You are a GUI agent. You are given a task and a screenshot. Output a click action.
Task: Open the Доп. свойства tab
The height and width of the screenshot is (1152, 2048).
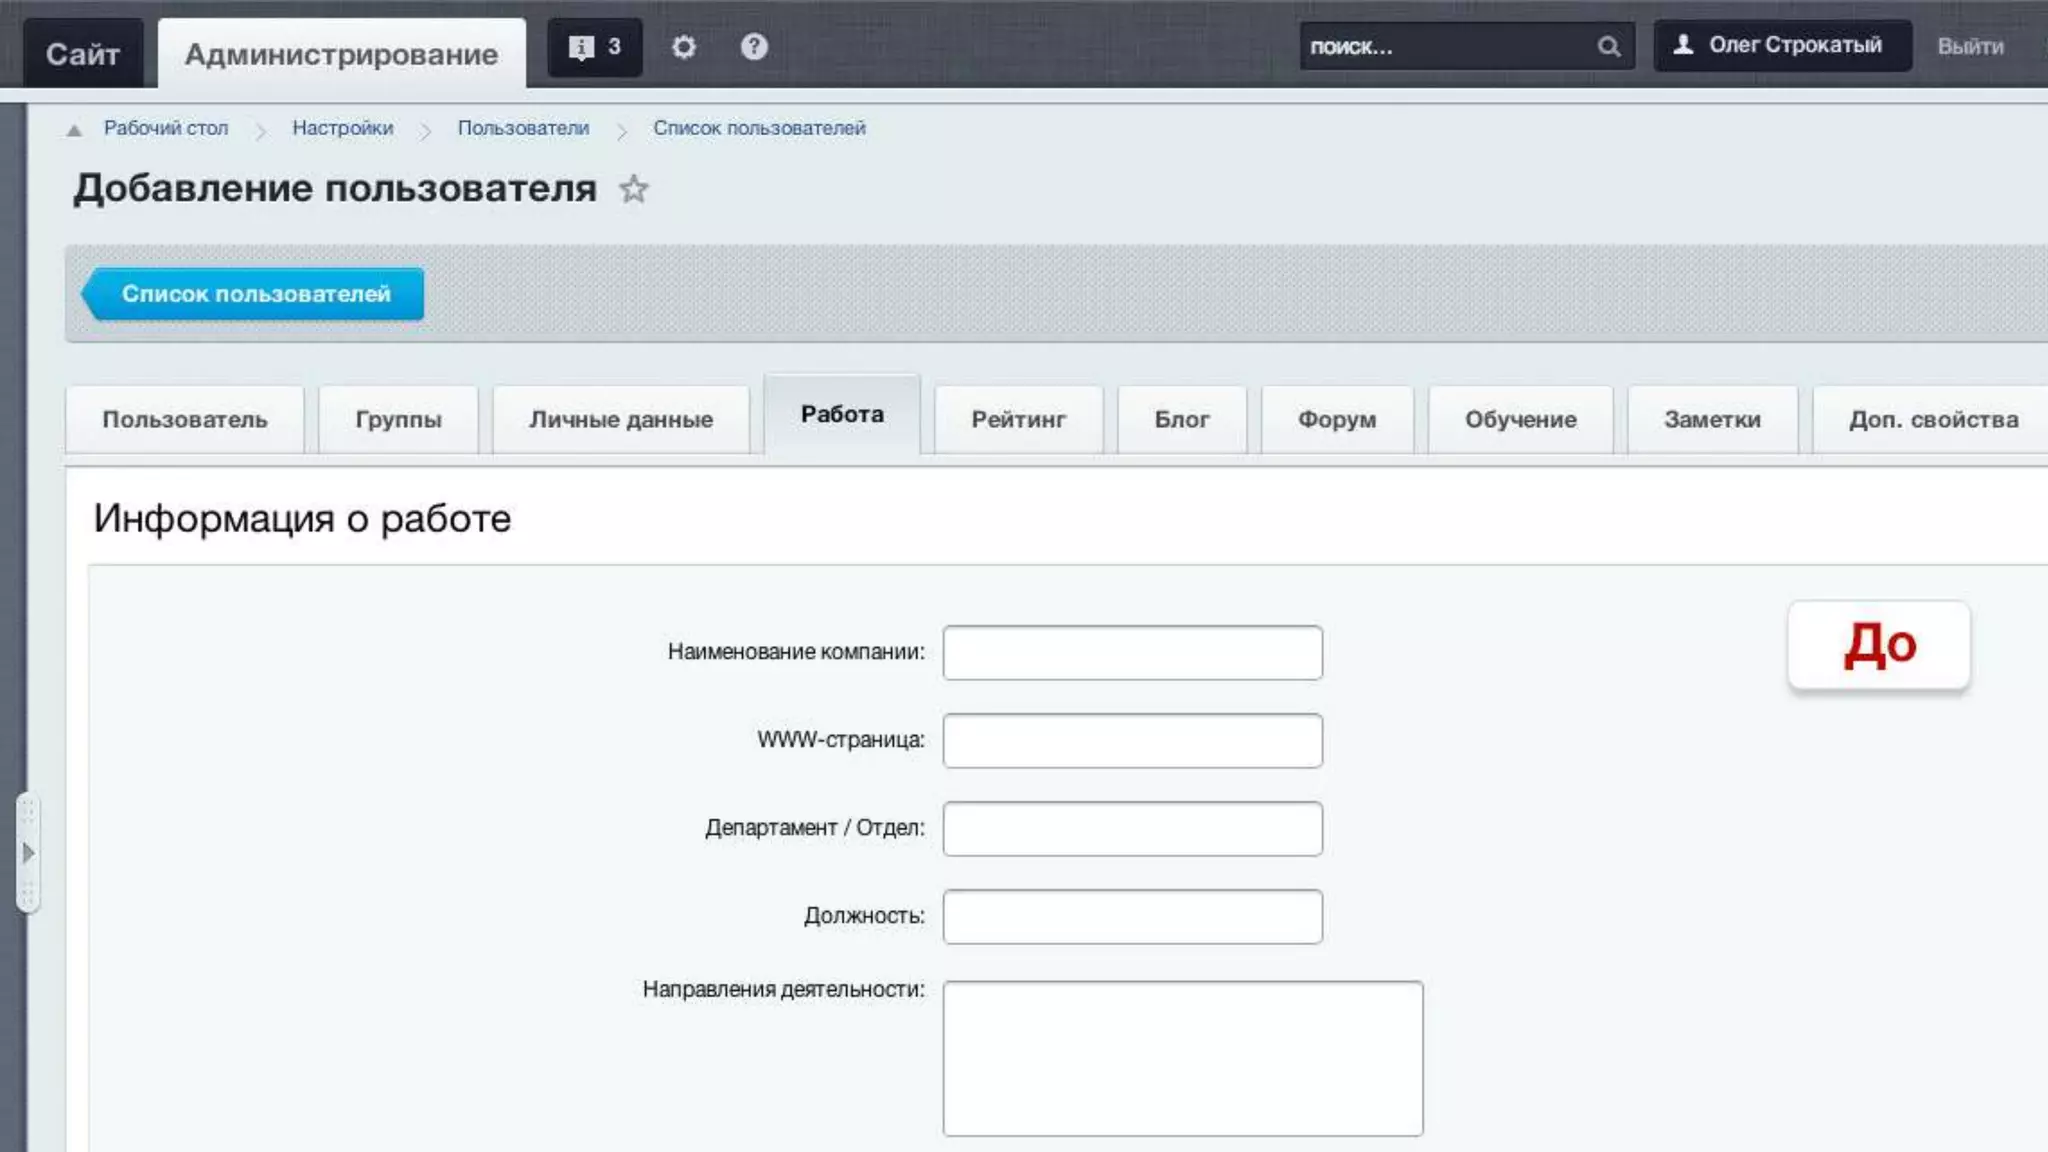[x=1932, y=420]
